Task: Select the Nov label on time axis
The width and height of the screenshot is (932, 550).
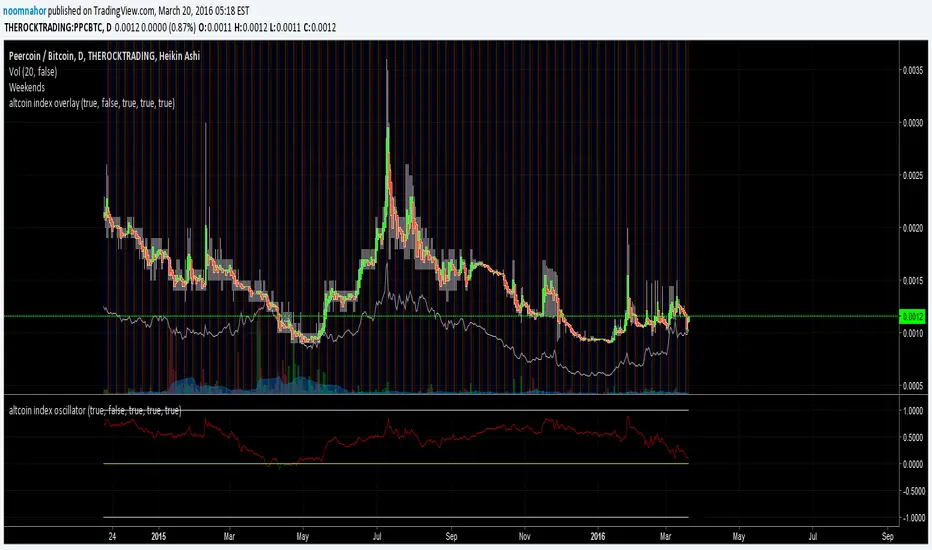Action: pyautogui.click(x=523, y=535)
